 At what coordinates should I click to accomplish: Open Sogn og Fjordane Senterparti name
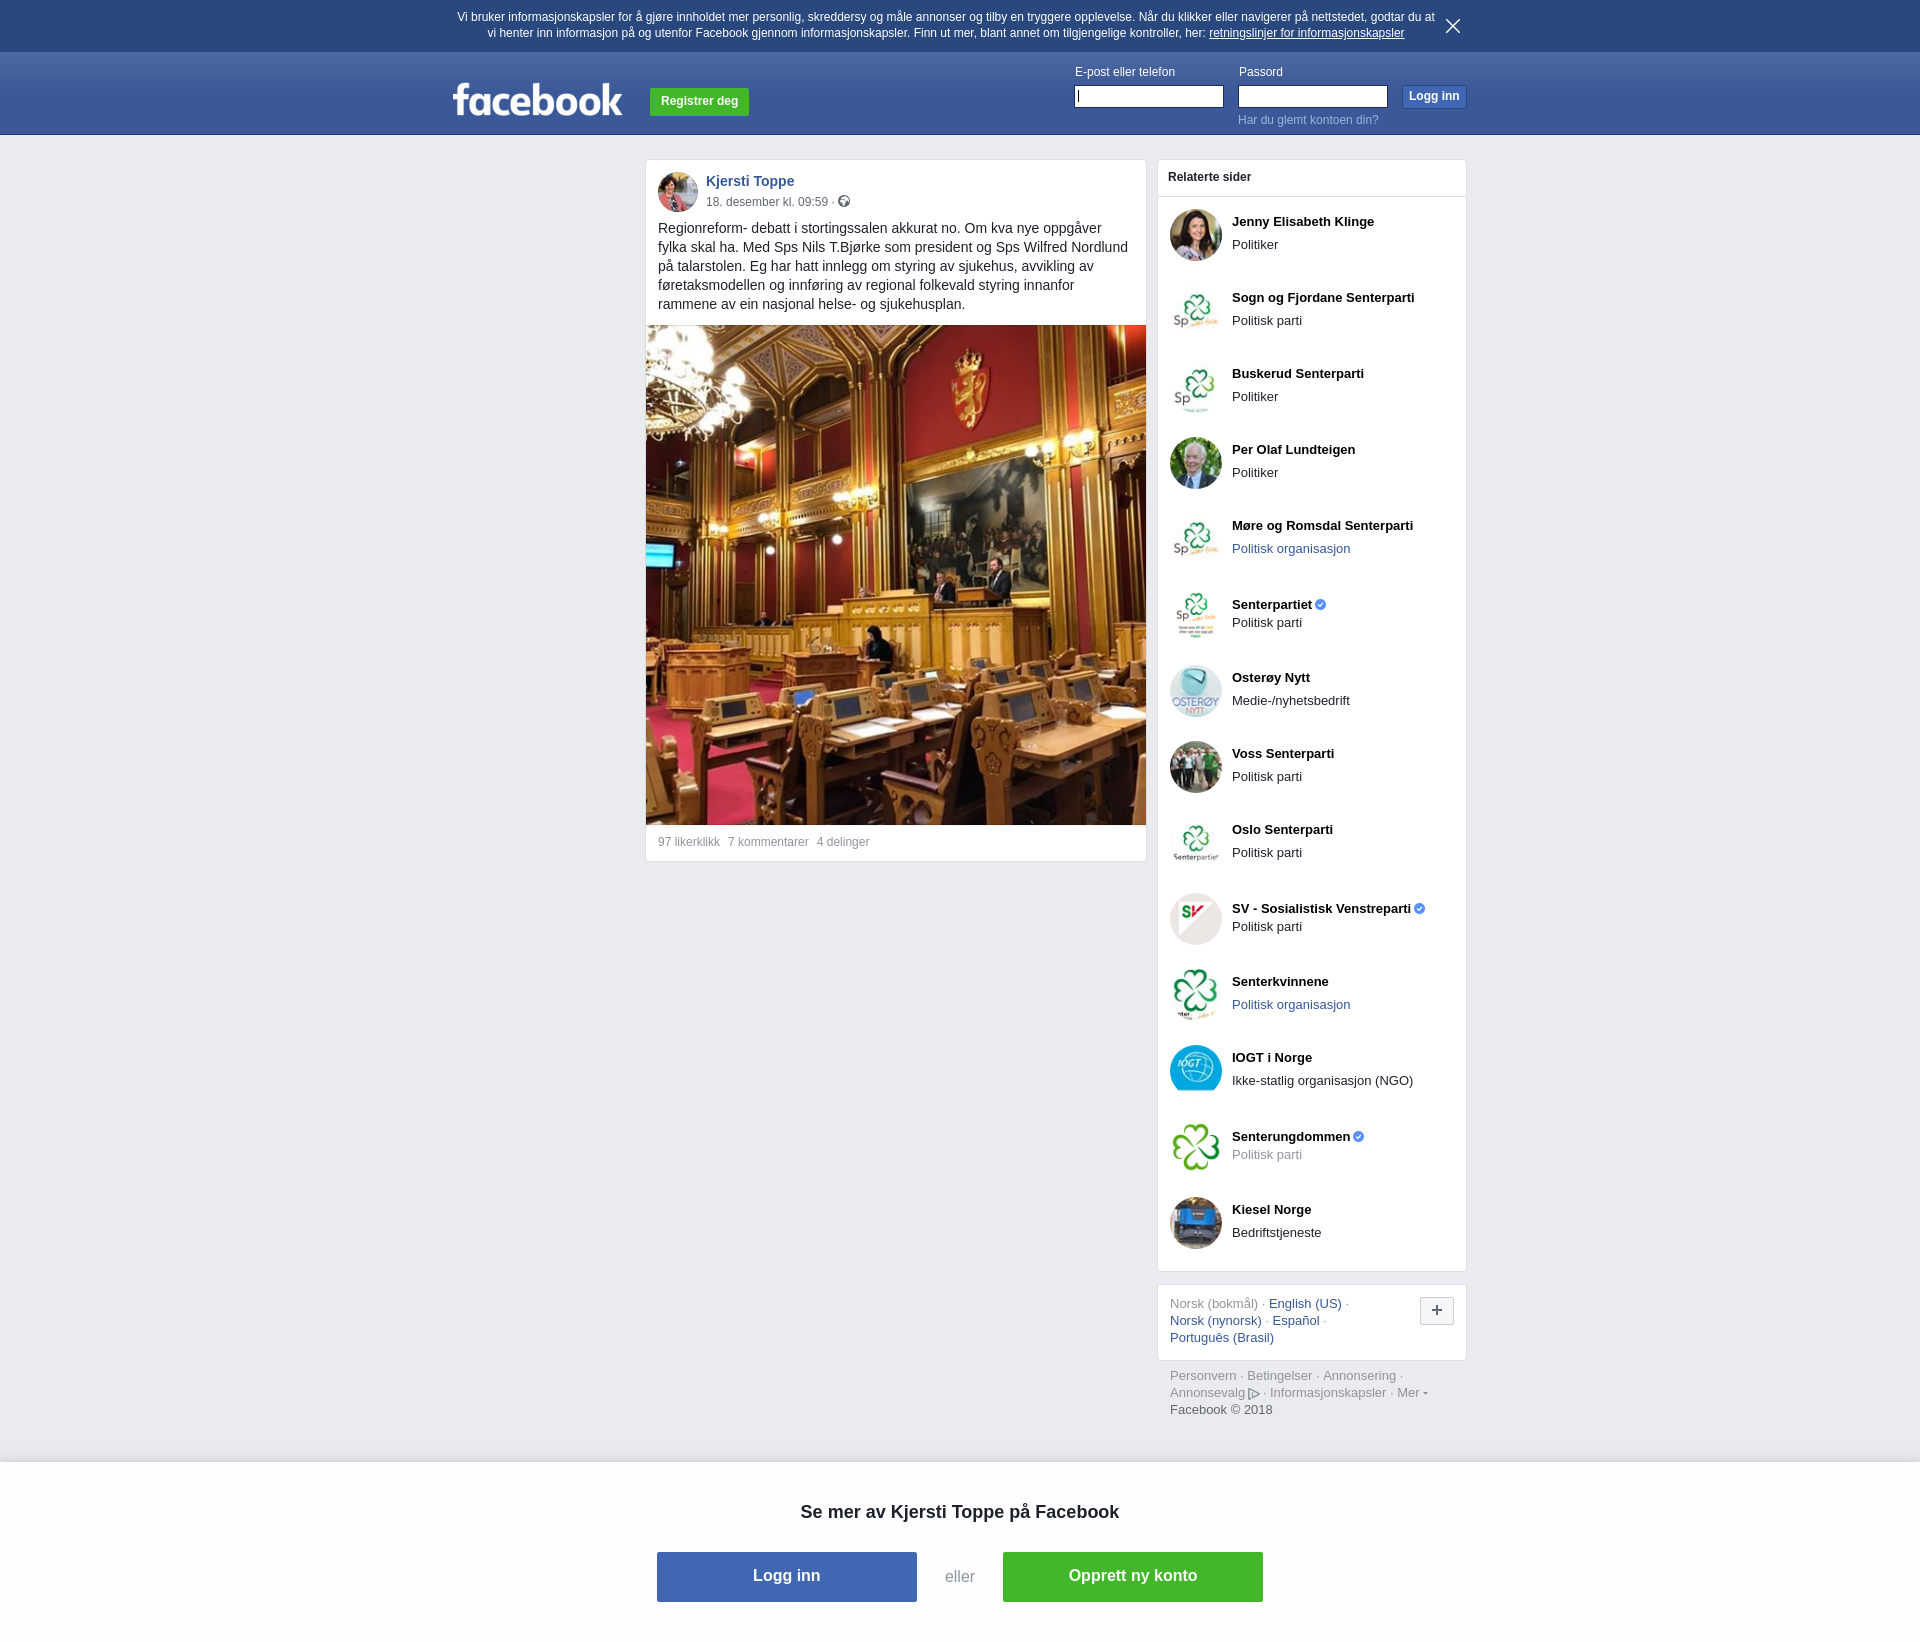pos(1323,298)
